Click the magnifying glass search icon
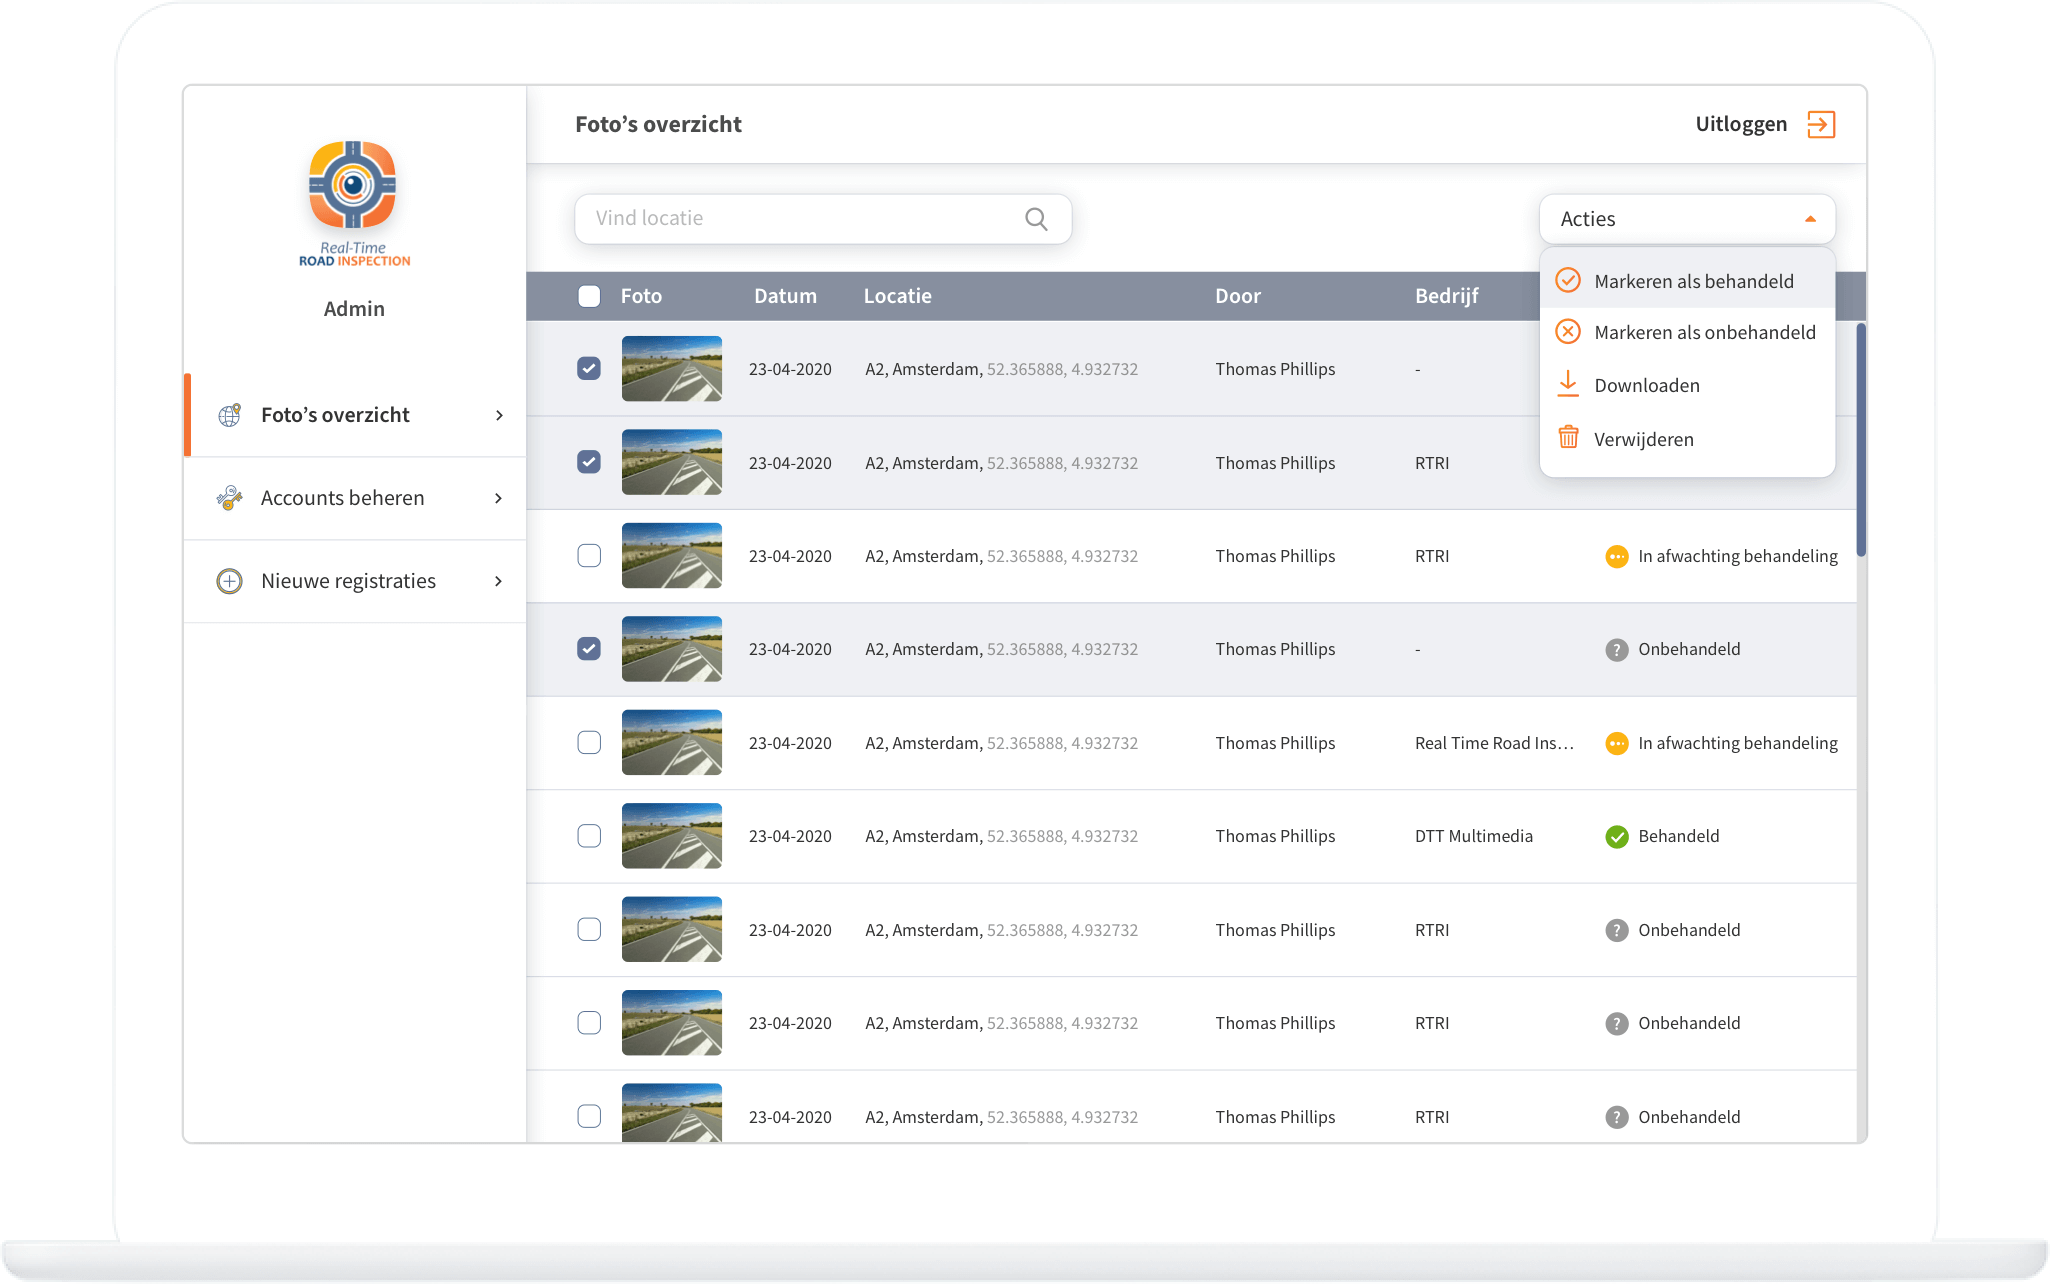This screenshot has height=1284, width=2050. click(x=1036, y=219)
